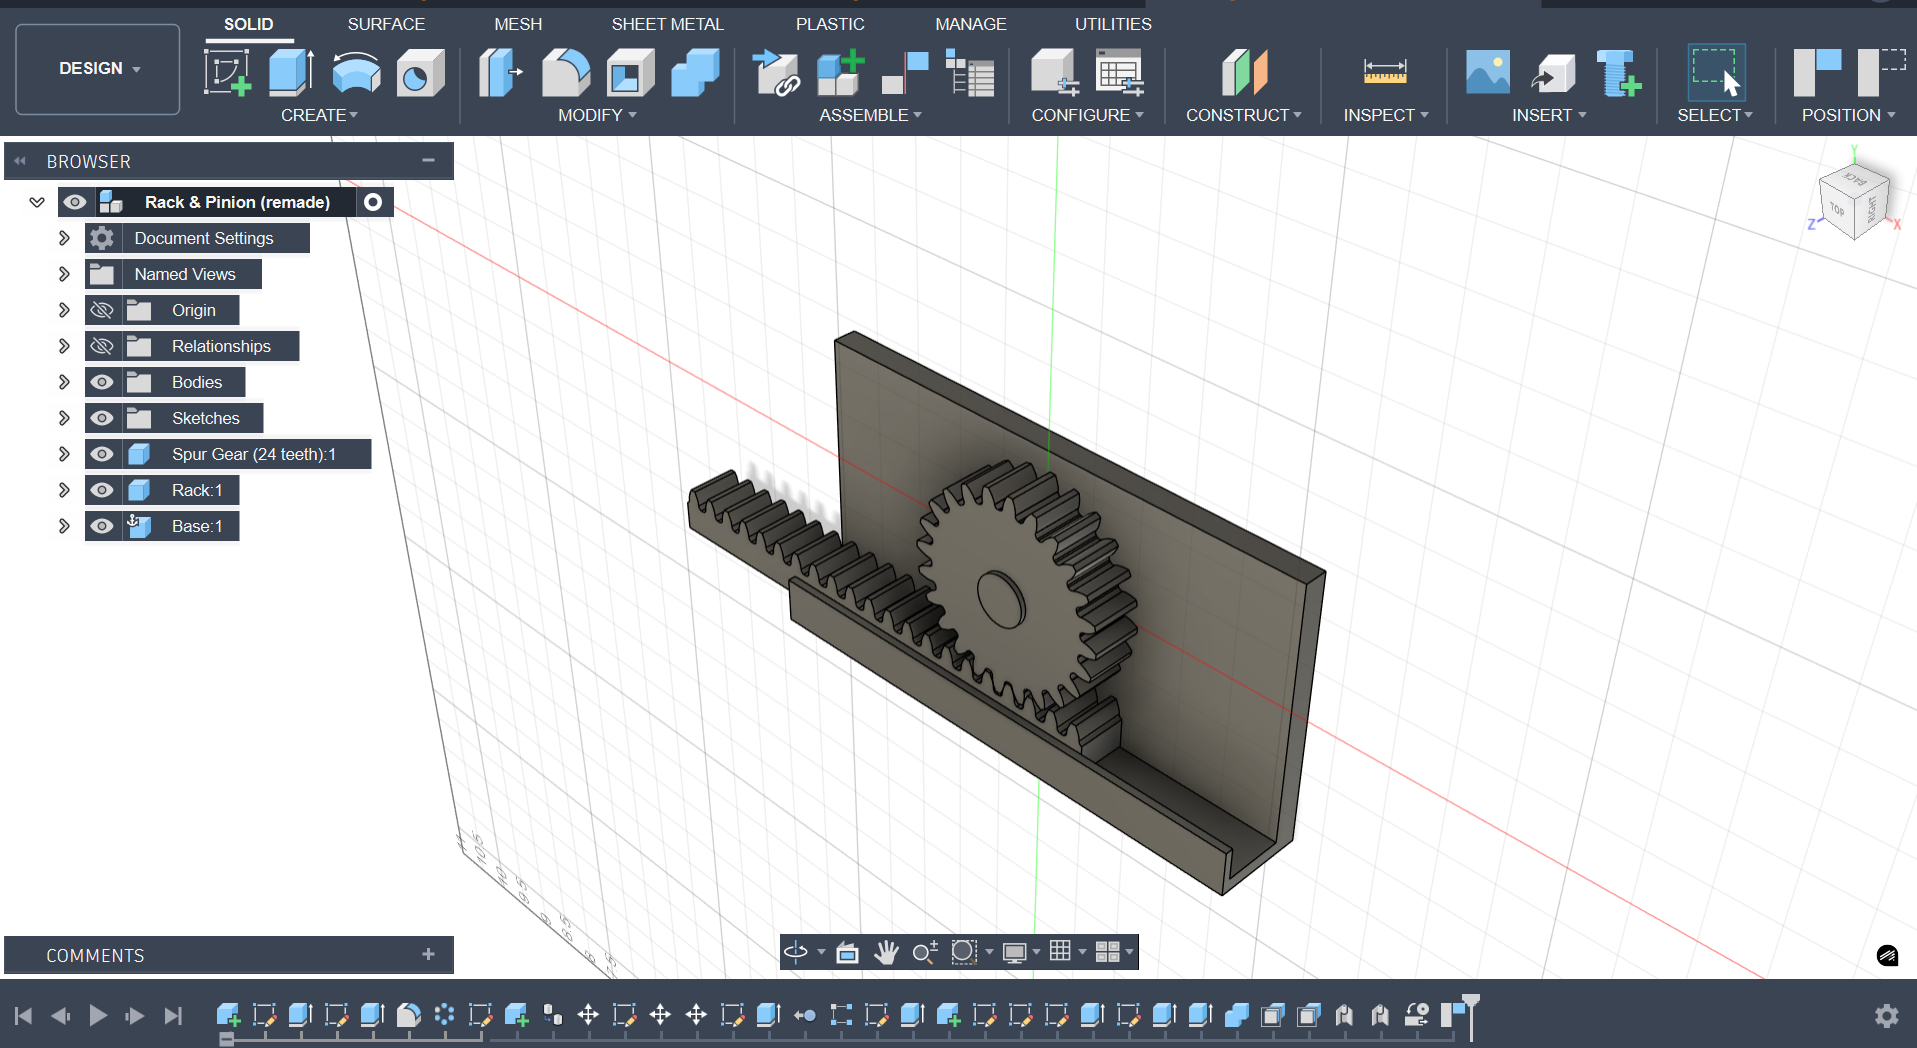
Task: Add a new comment with the plus button
Action: pos(429,955)
